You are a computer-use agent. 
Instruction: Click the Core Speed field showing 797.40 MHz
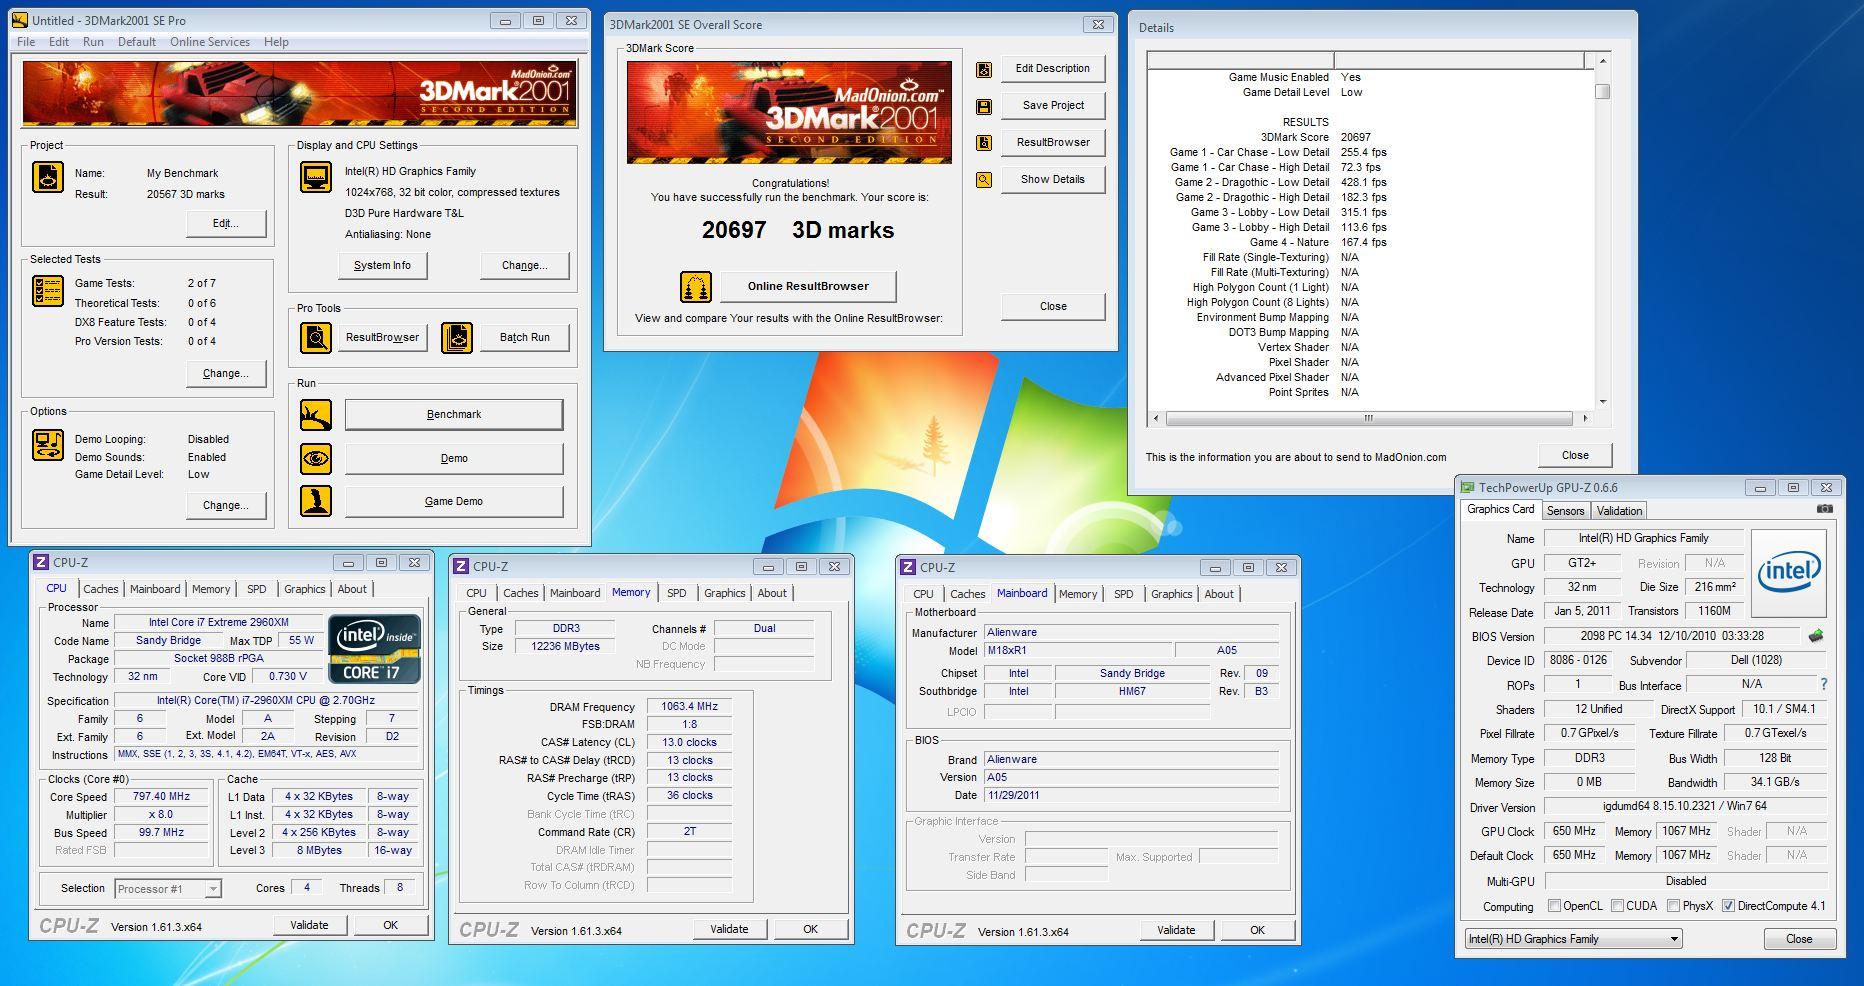(x=160, y=797)
